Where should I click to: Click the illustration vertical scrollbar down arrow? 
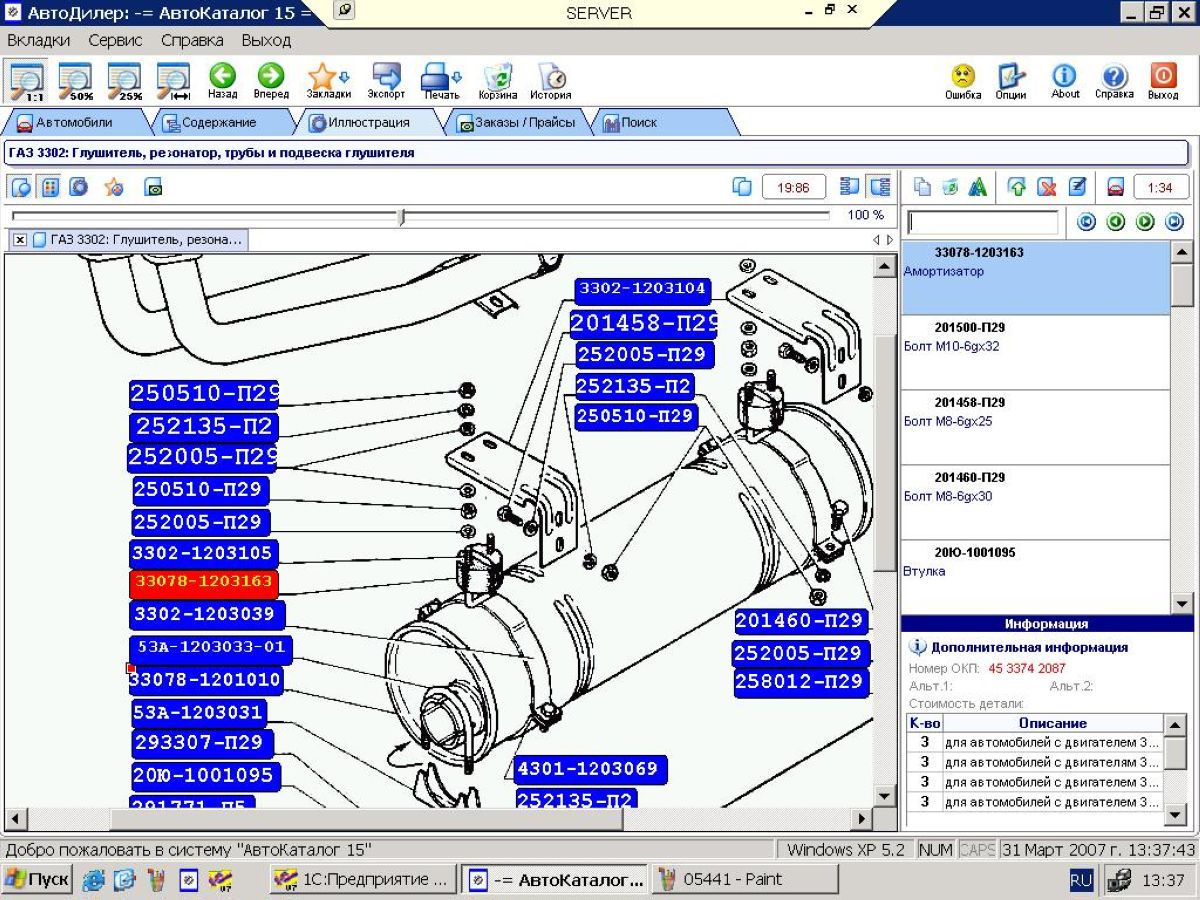[884, 796]
